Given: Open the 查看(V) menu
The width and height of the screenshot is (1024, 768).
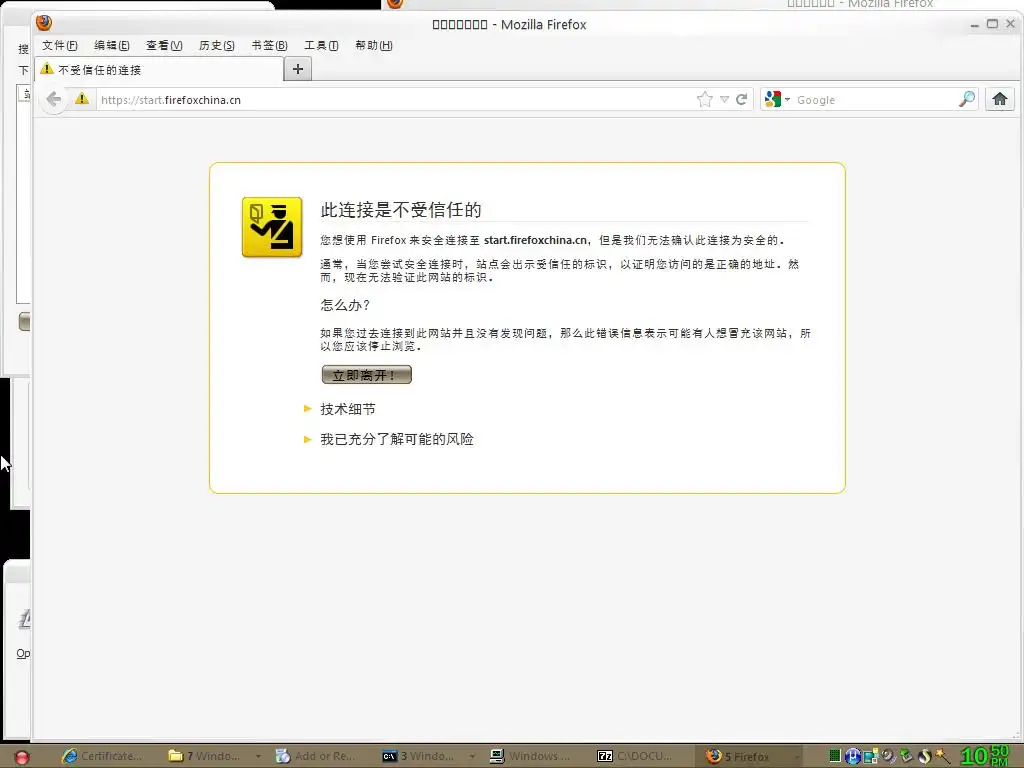Looking at the screenshot, I should coord(164,45).
